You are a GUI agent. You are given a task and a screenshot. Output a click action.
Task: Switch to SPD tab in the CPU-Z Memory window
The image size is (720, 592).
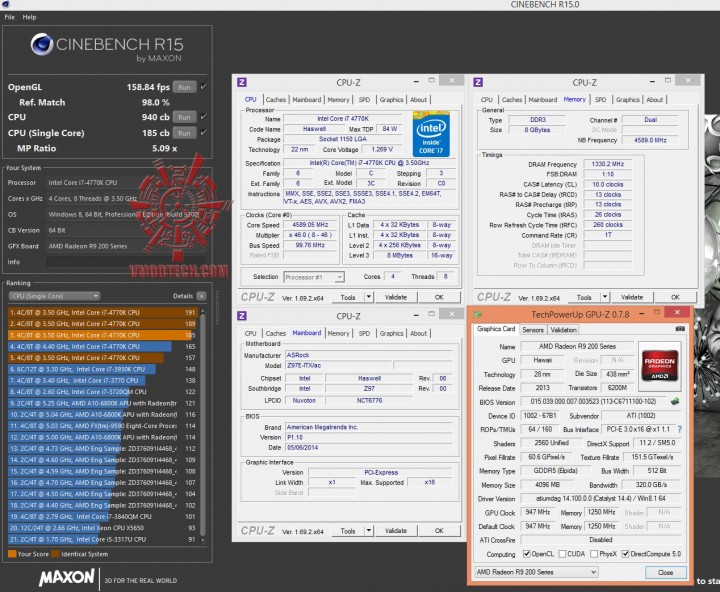(x=600, y=100)
